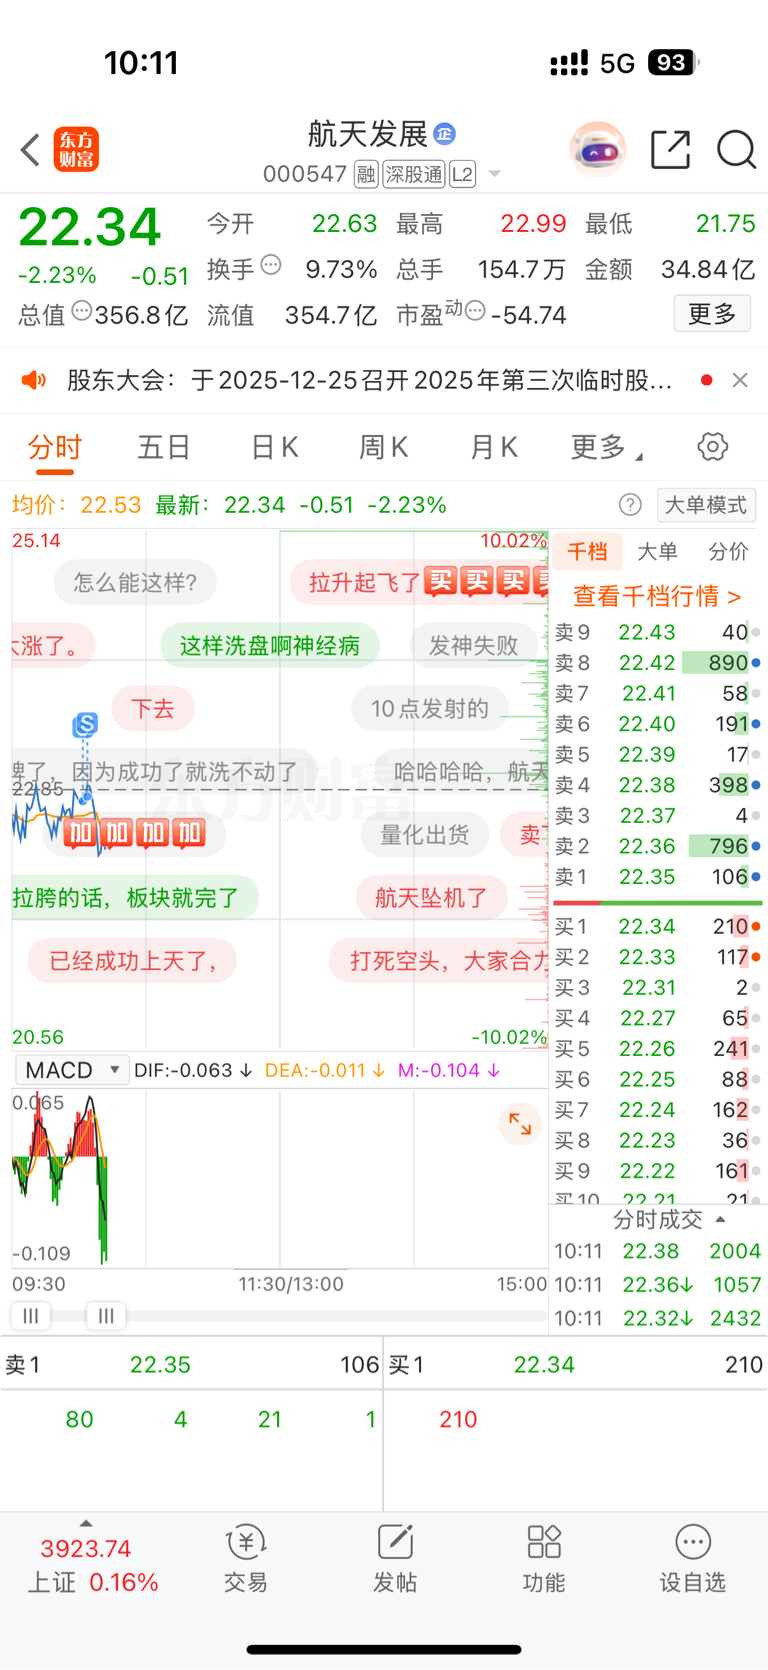Tap the 深股通 tag
The height and width of the screenshot is (1670, 768).
pyautogui.click(x=414, y=175)
